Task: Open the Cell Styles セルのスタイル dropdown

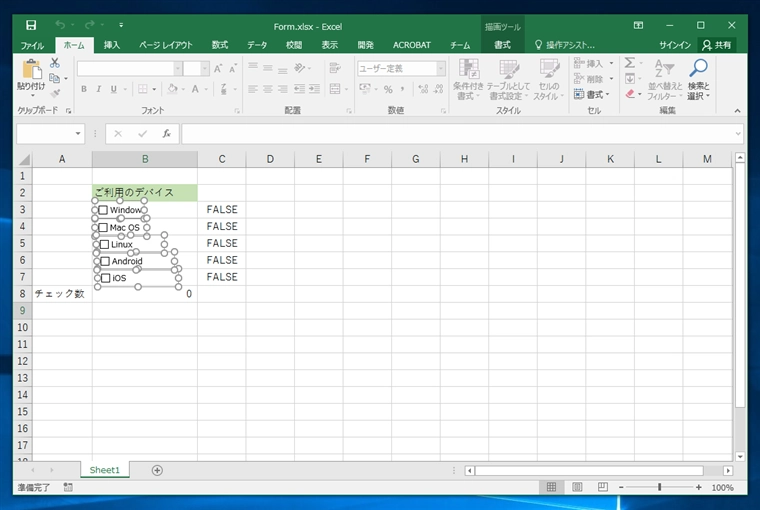Action: click(x=549, y=80)
